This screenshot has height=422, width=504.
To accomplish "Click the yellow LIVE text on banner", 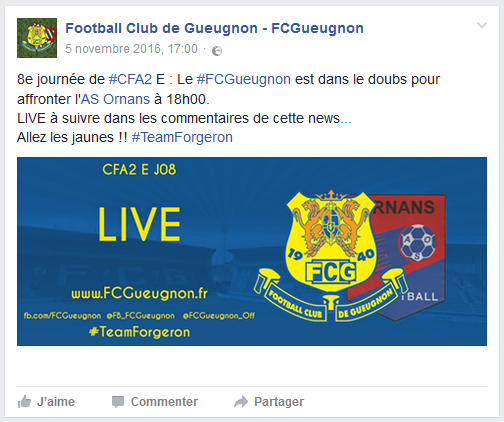I will (x=139, y=224).
